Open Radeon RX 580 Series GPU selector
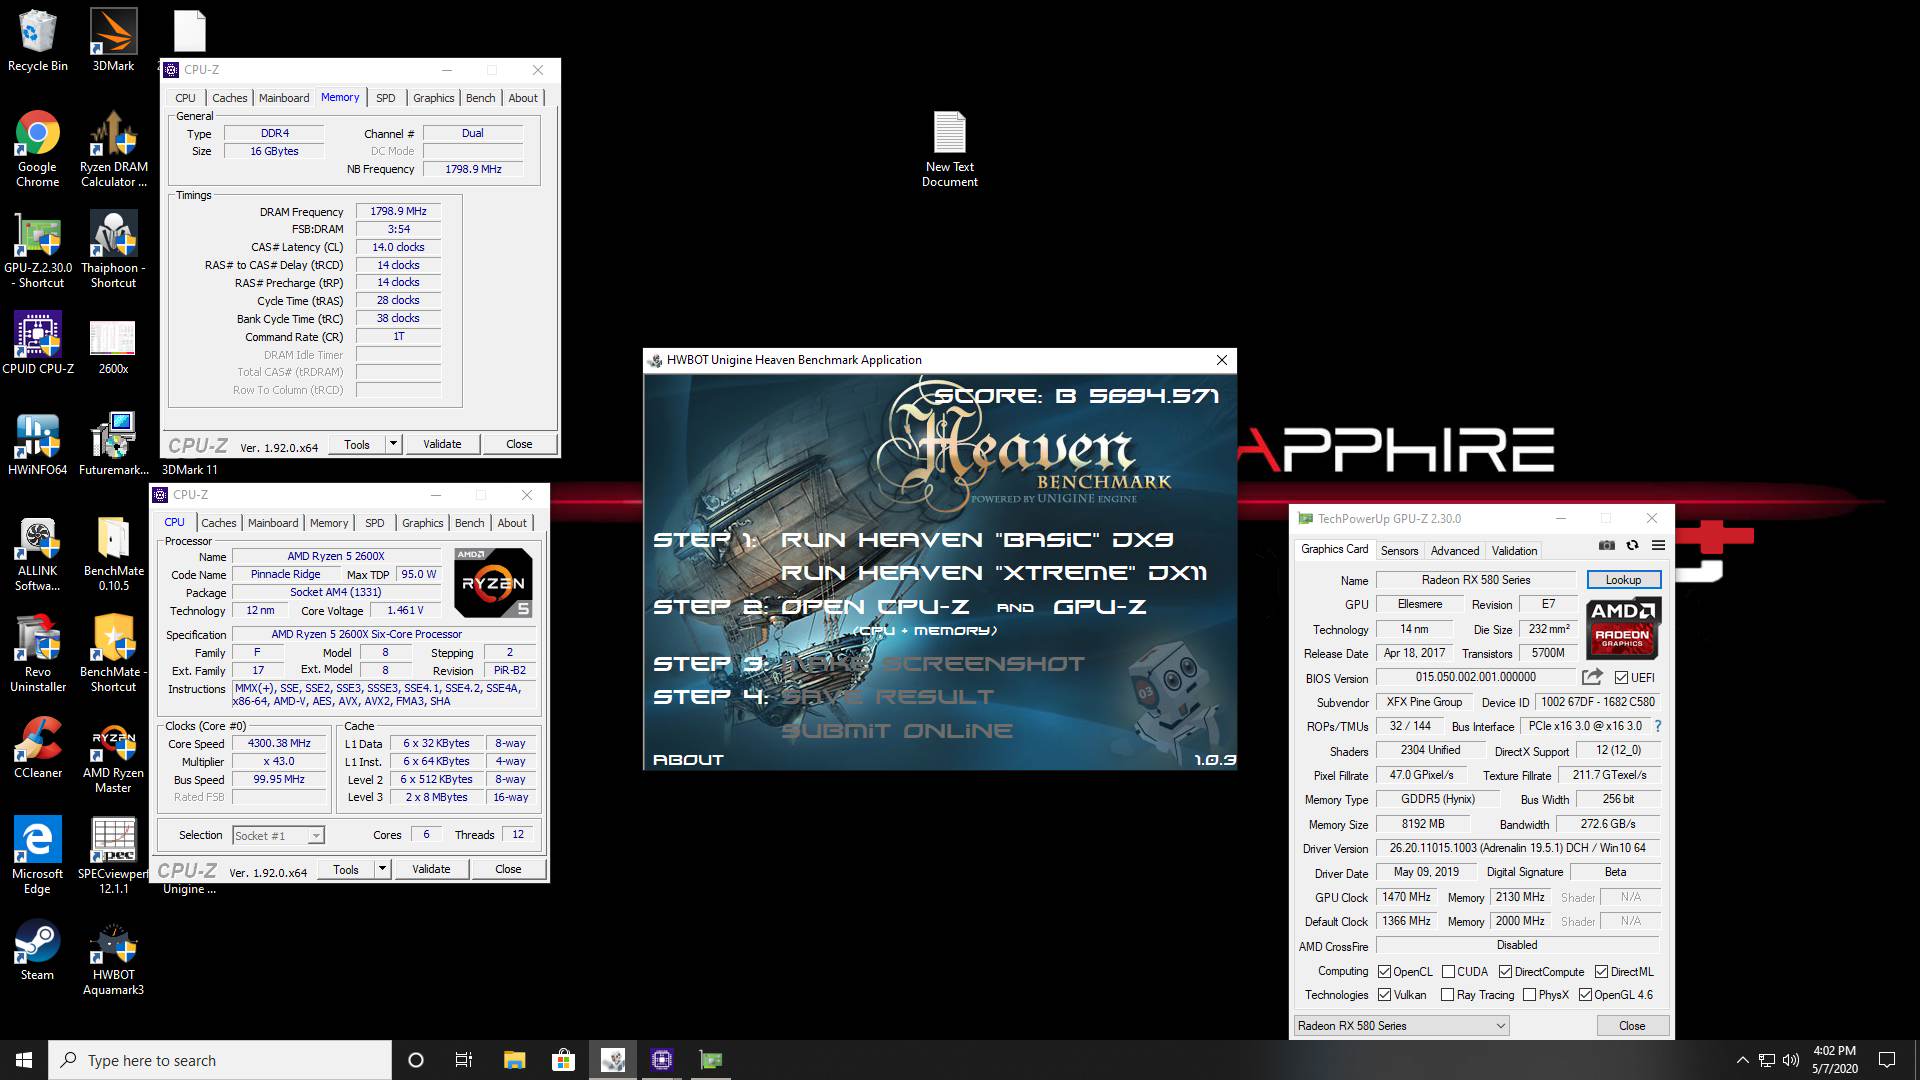The width and height of the screenshot is (1920, 1080). click(1401, 1026)
